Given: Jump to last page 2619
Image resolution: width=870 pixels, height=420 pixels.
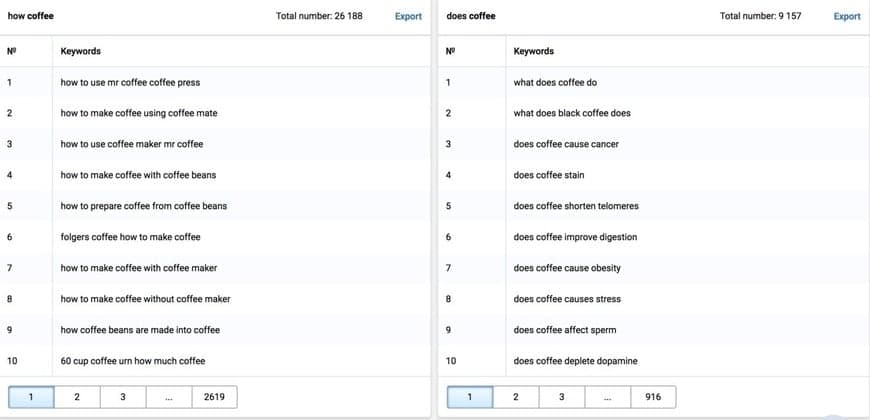Looking at the screenshot, I should pos(214,397).
